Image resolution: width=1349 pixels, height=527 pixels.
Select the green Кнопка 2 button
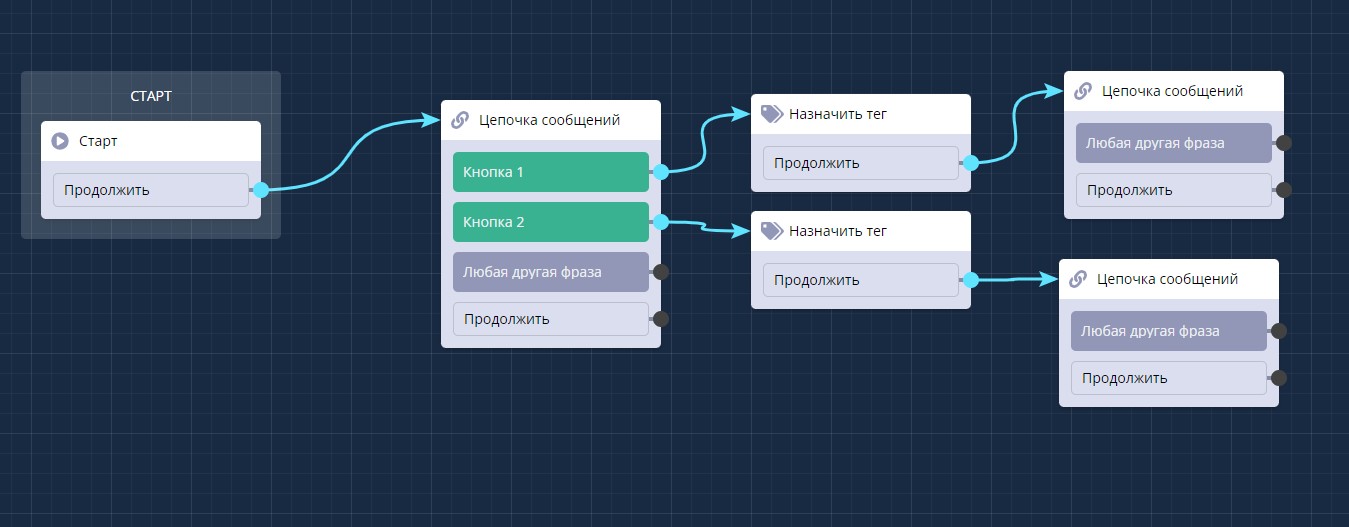coord(550,222)
